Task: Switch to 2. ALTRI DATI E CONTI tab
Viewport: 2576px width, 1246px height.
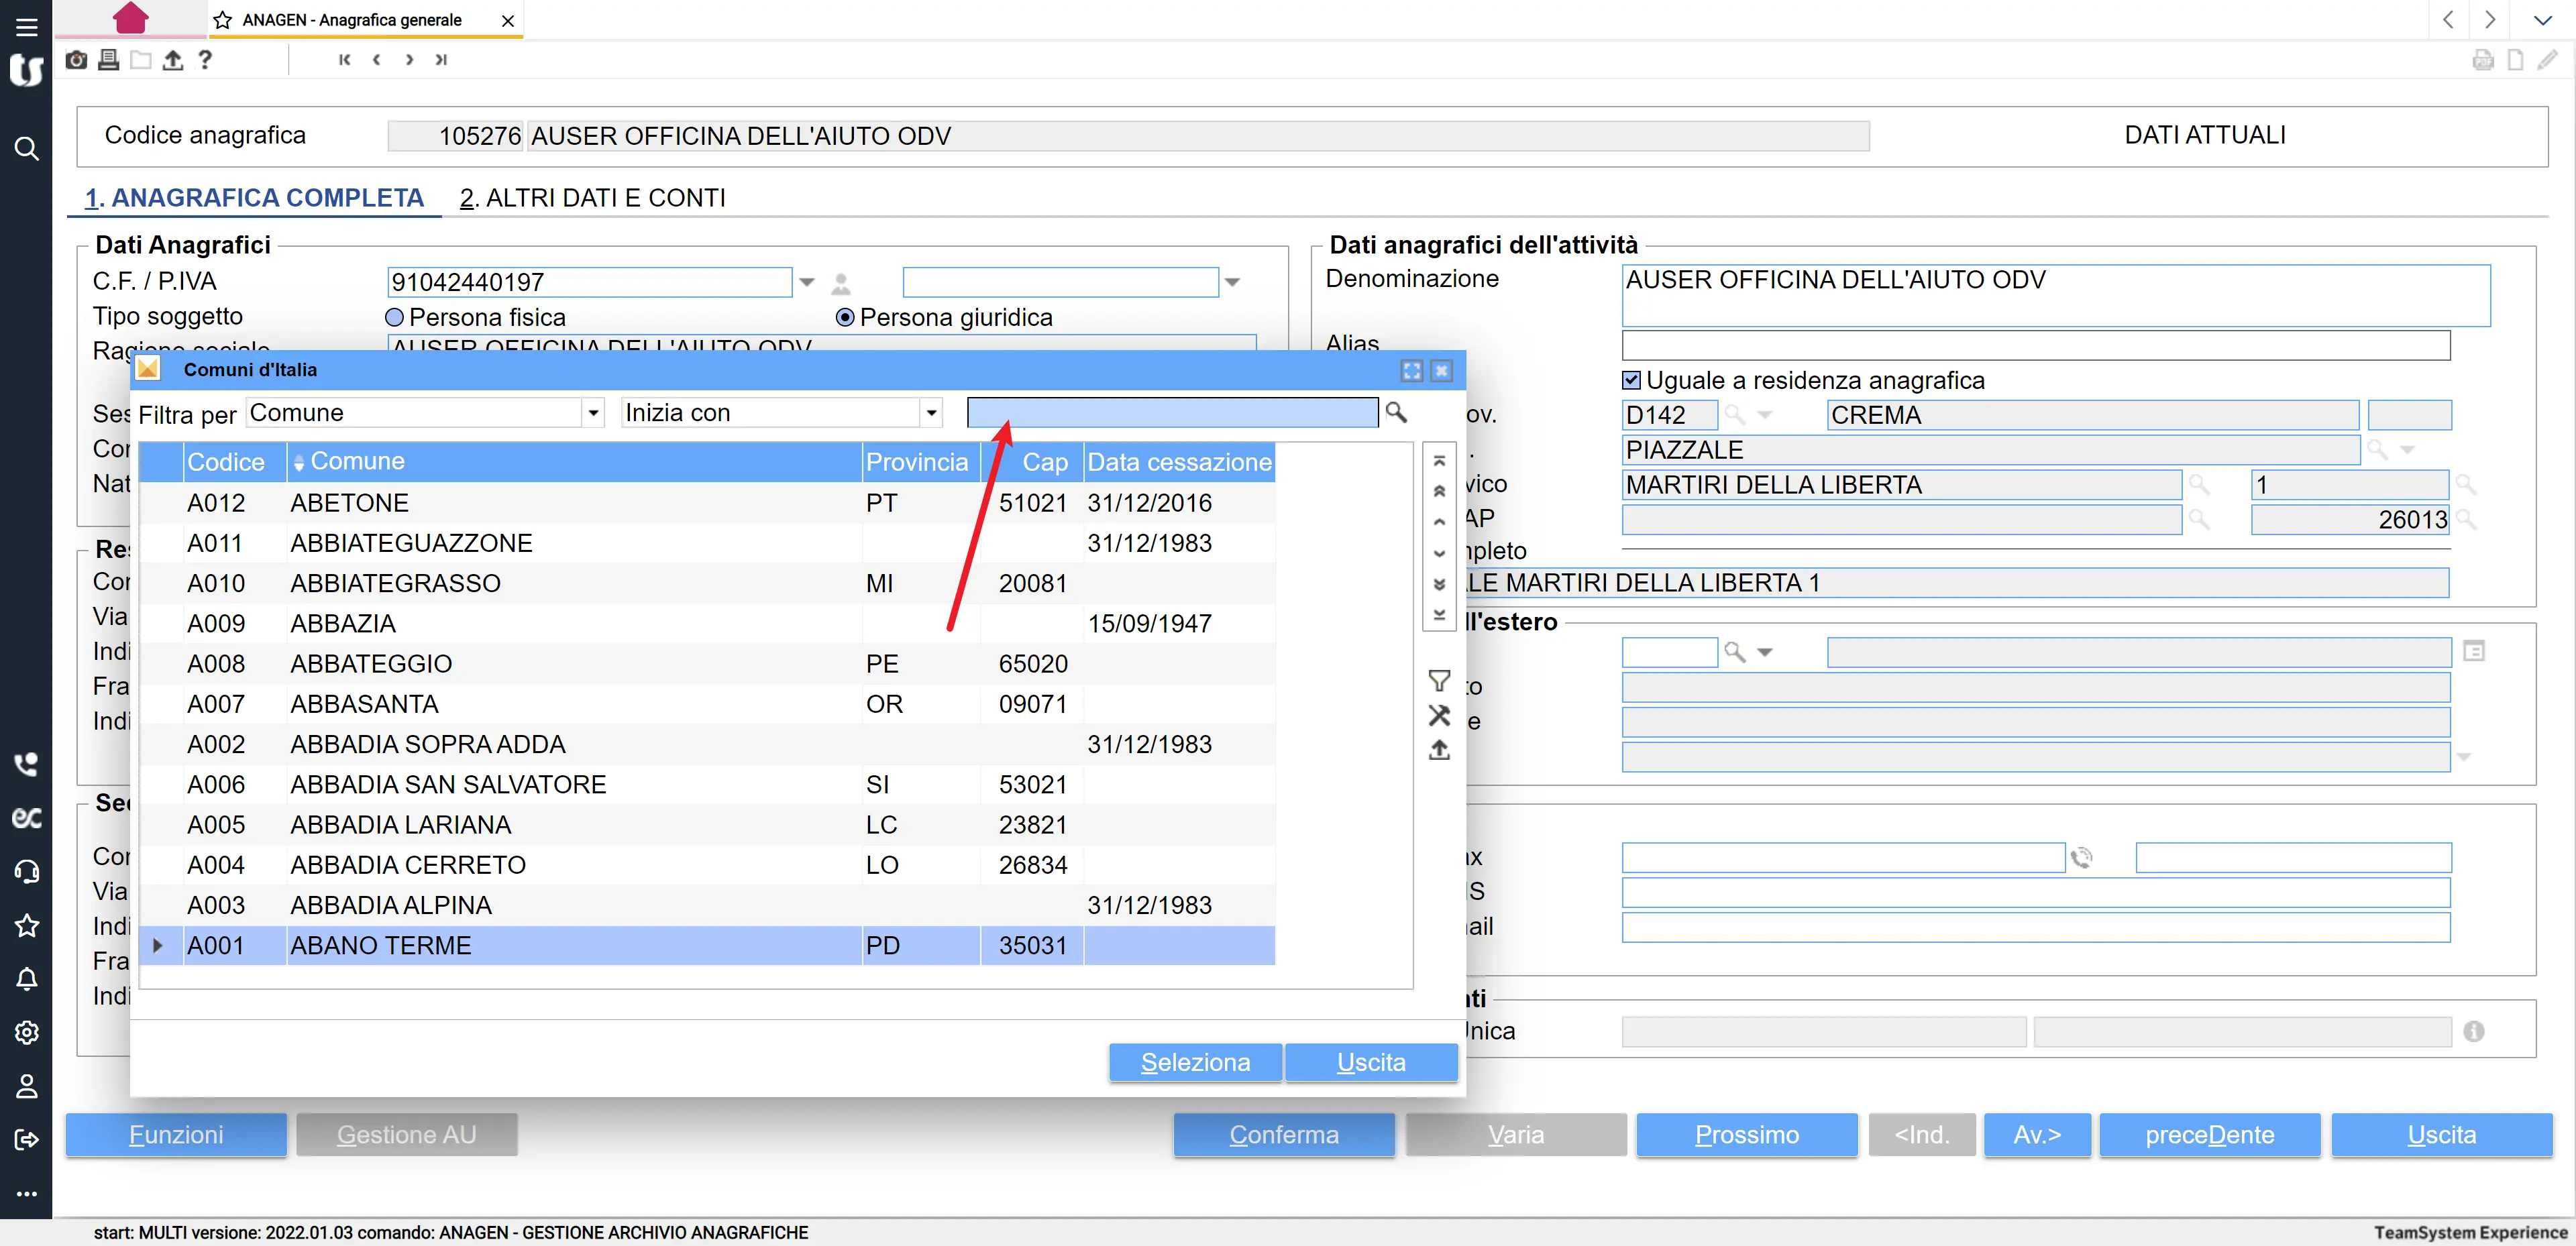Action: [x=592, y=198]
